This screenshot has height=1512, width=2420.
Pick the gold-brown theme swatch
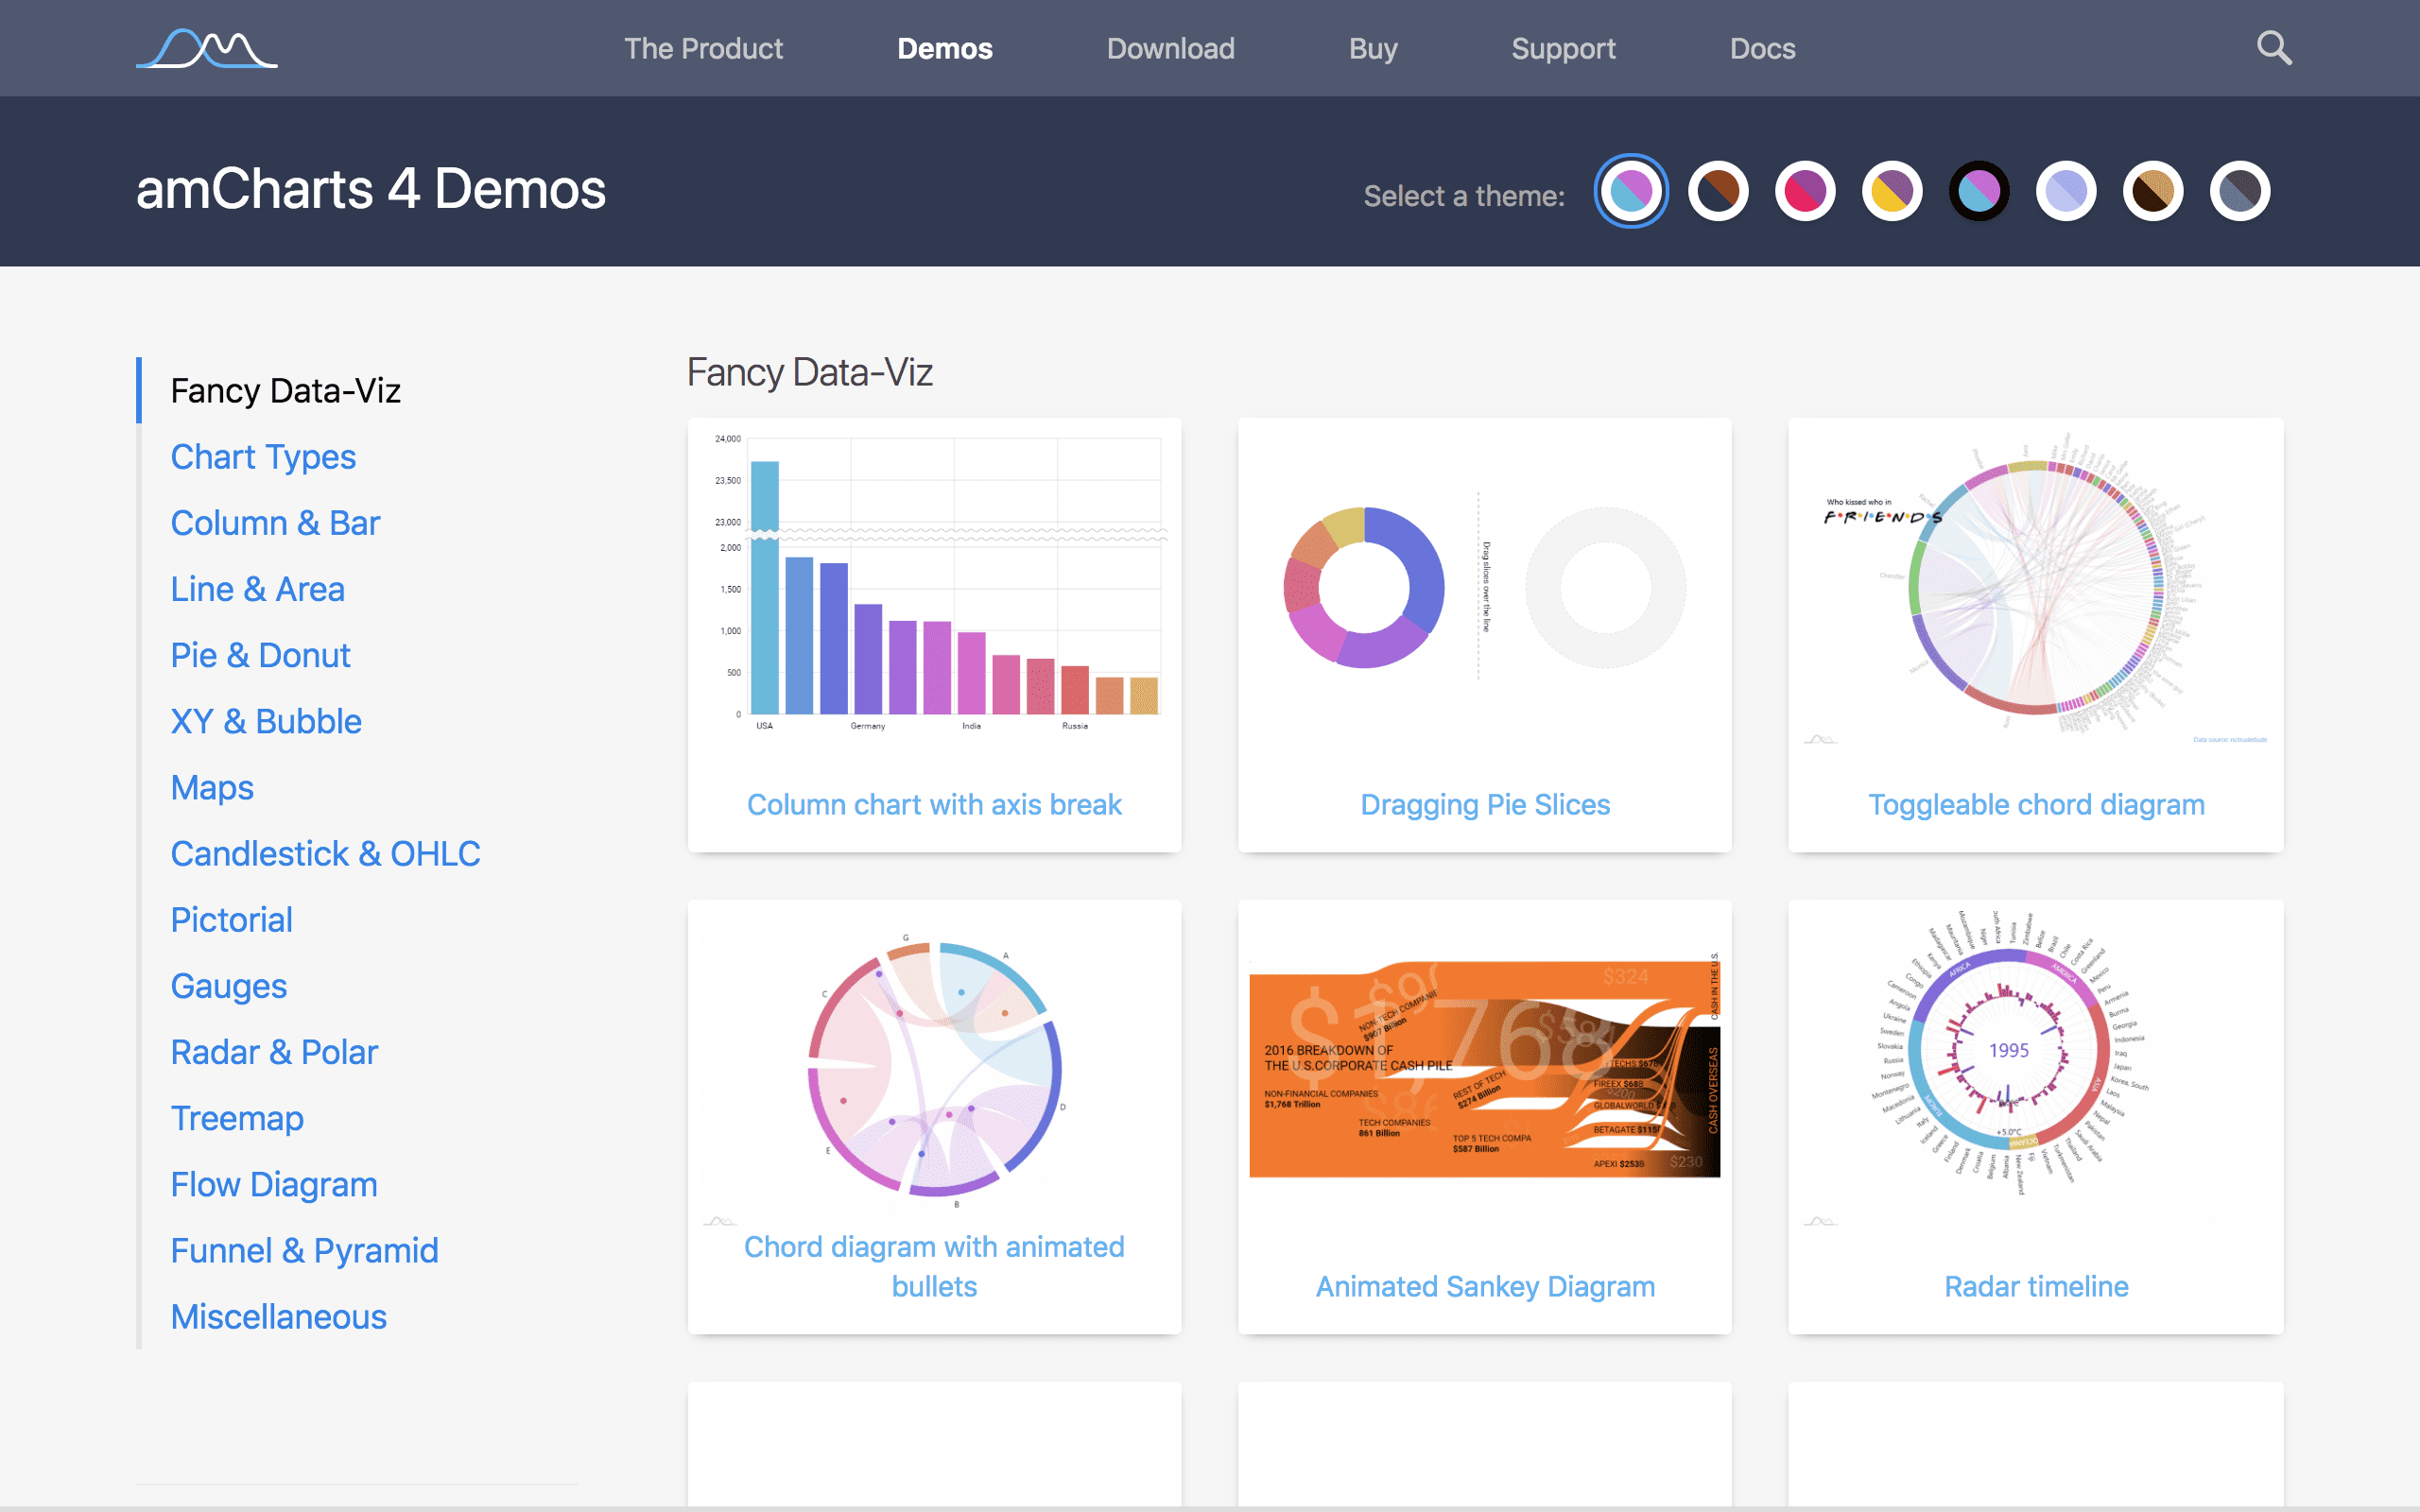[x=2153, y=190]
